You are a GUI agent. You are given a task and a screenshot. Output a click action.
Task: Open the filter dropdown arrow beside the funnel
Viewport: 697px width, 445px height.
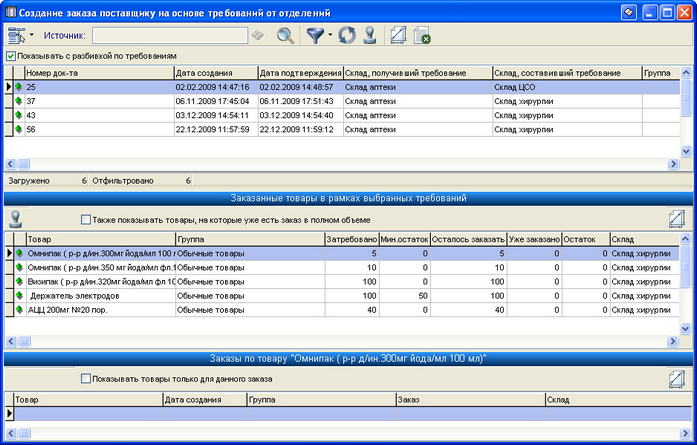(x=330, y=35)
